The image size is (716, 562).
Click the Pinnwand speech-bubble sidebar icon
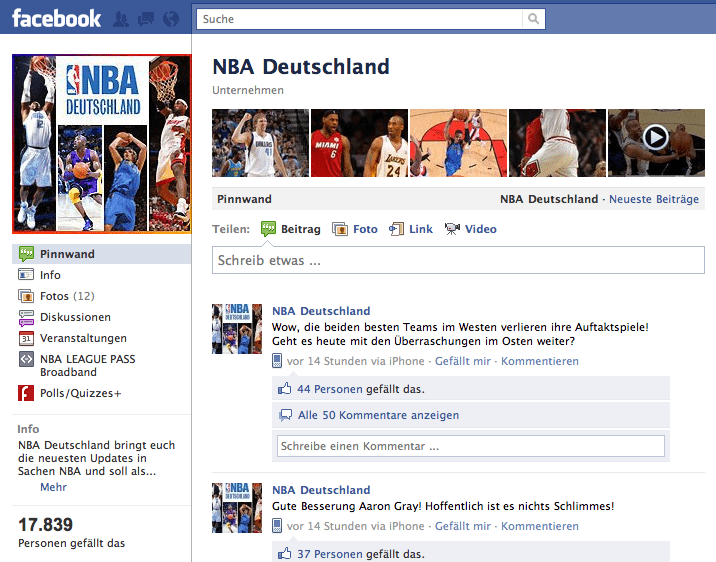click(x=26, y=254)
